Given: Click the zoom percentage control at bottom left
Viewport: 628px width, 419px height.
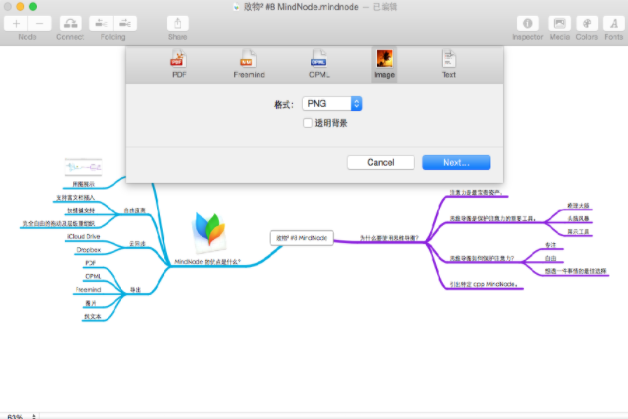Looking at the screenshot, I should pos(15,415).
